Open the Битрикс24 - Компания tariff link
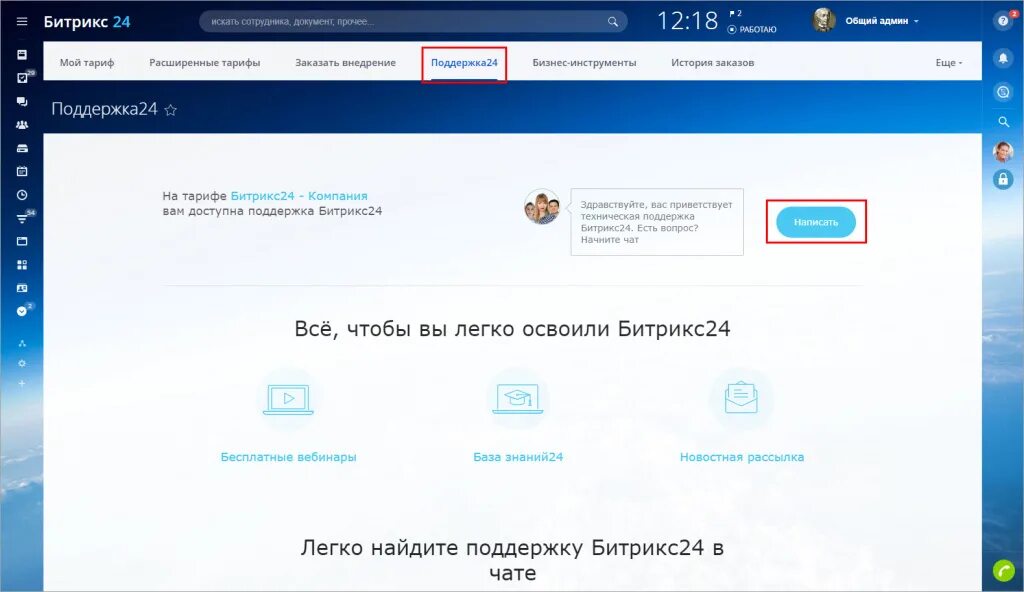 pyautogui.click(x=299, y=195)
